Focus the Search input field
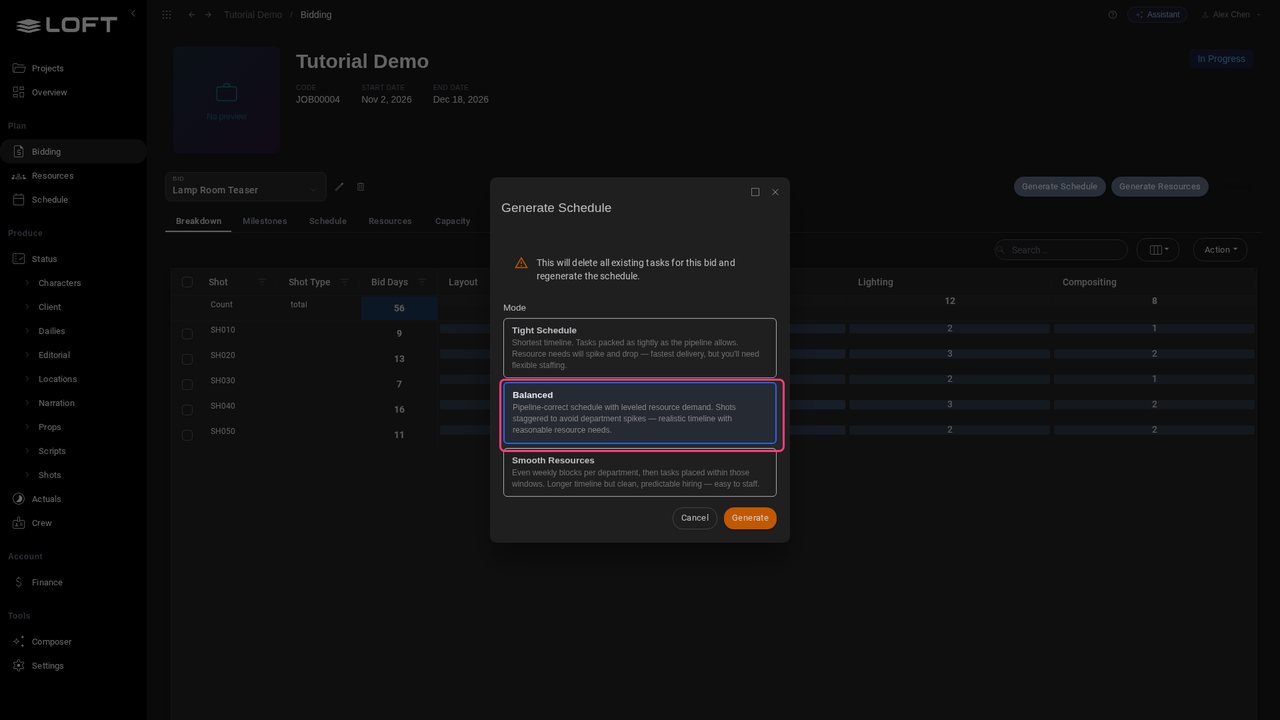Image resolution: width=1280 pixels, height=720 pixels. pyautogui.click(x=1061, y=250)
